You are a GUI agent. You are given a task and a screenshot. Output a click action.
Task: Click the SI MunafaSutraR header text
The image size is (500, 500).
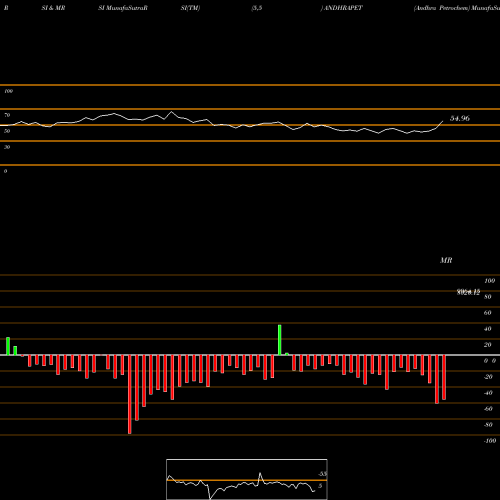pyautogui.click(x=123, y=8)
